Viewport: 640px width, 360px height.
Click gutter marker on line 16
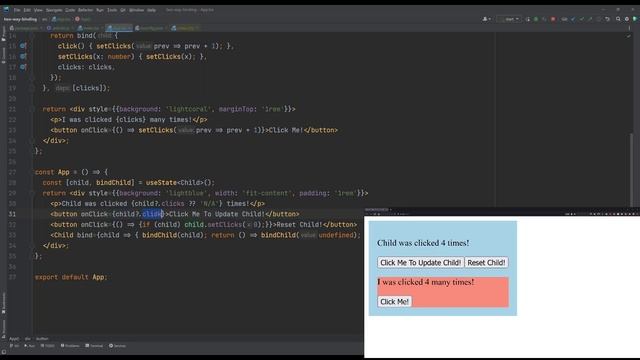pyautogui.click(x=23, y=57)
